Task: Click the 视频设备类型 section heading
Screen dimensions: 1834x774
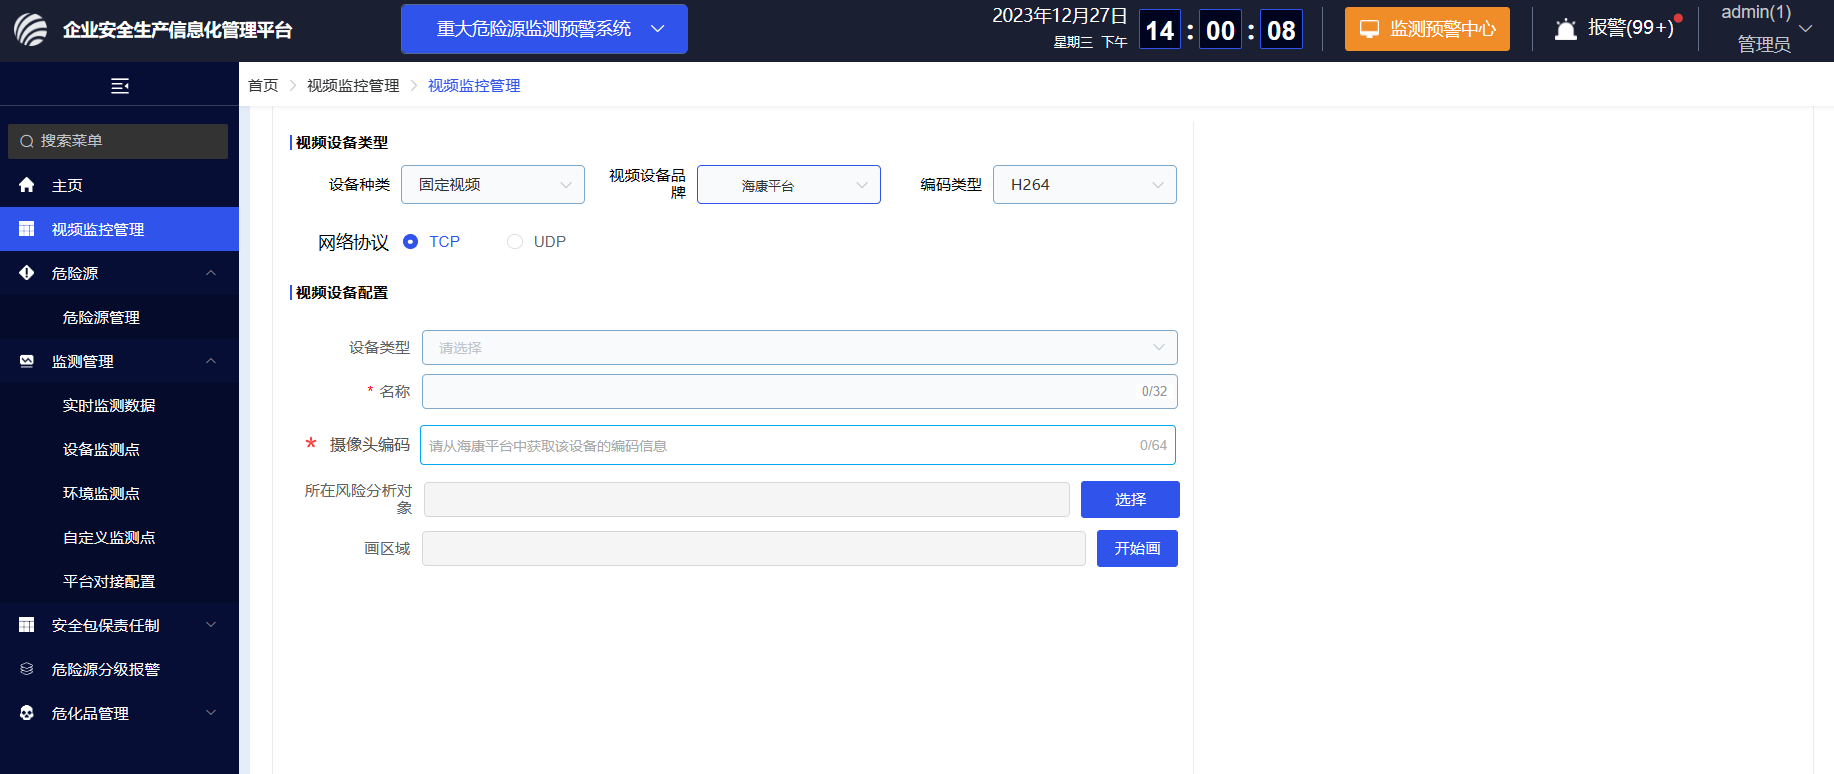Action: pyautogui.click(x=342, y=143)
